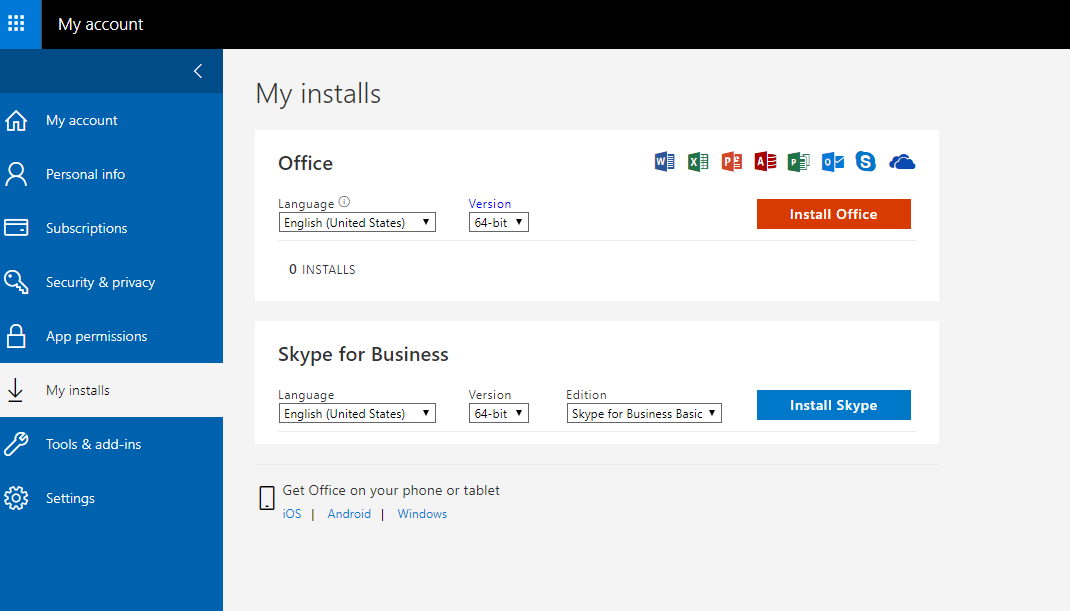Click the Install Skype button
Screen dimensions: 1070x611
(833, 405)
